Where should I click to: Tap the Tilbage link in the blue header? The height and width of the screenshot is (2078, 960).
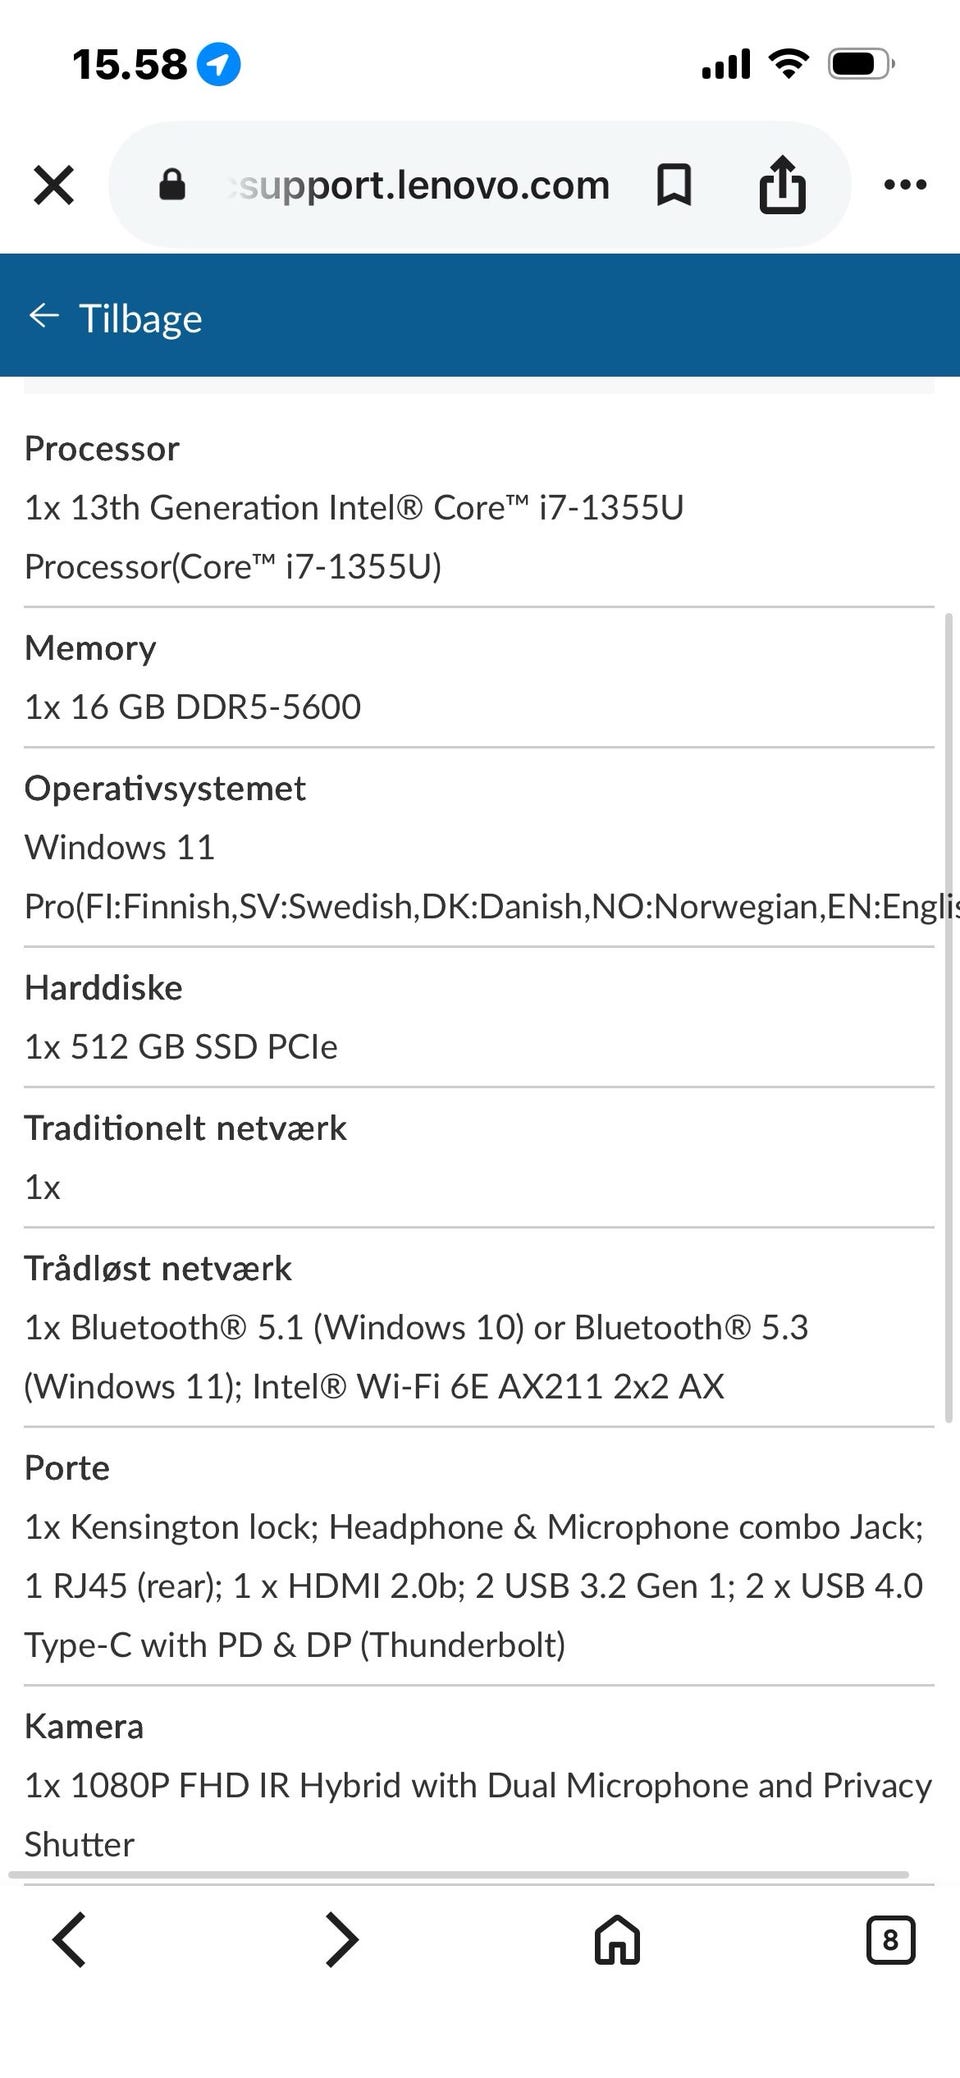point(140,319)
